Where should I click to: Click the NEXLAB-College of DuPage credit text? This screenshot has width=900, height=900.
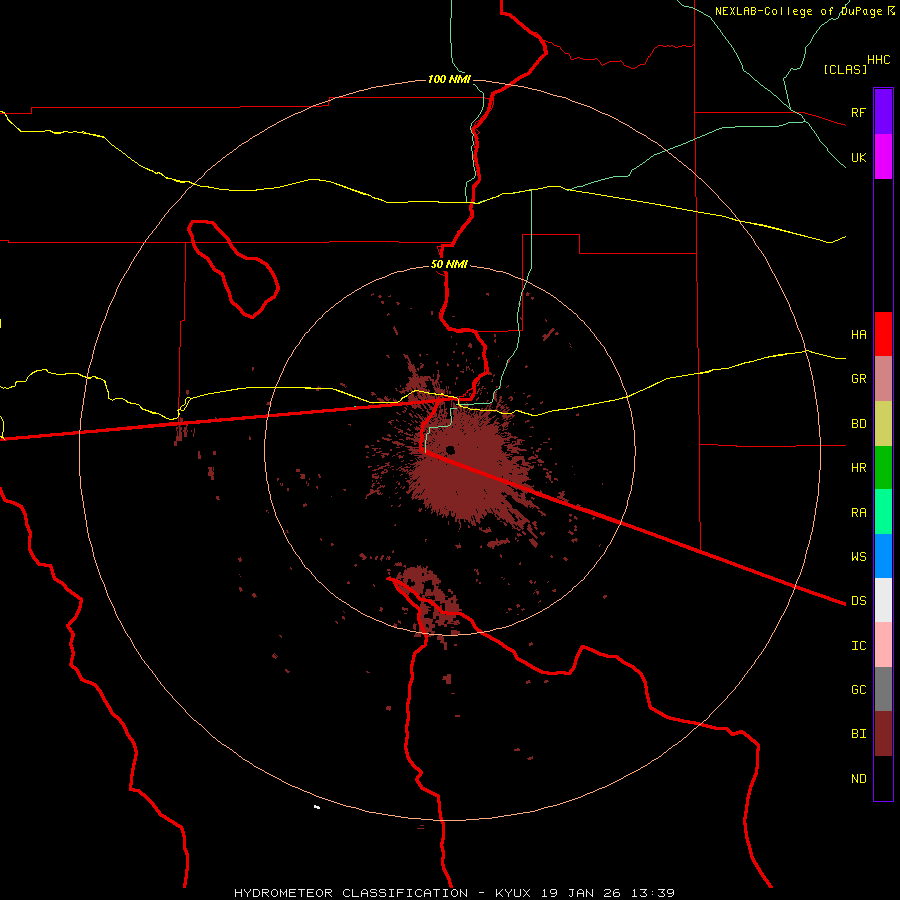799,11
